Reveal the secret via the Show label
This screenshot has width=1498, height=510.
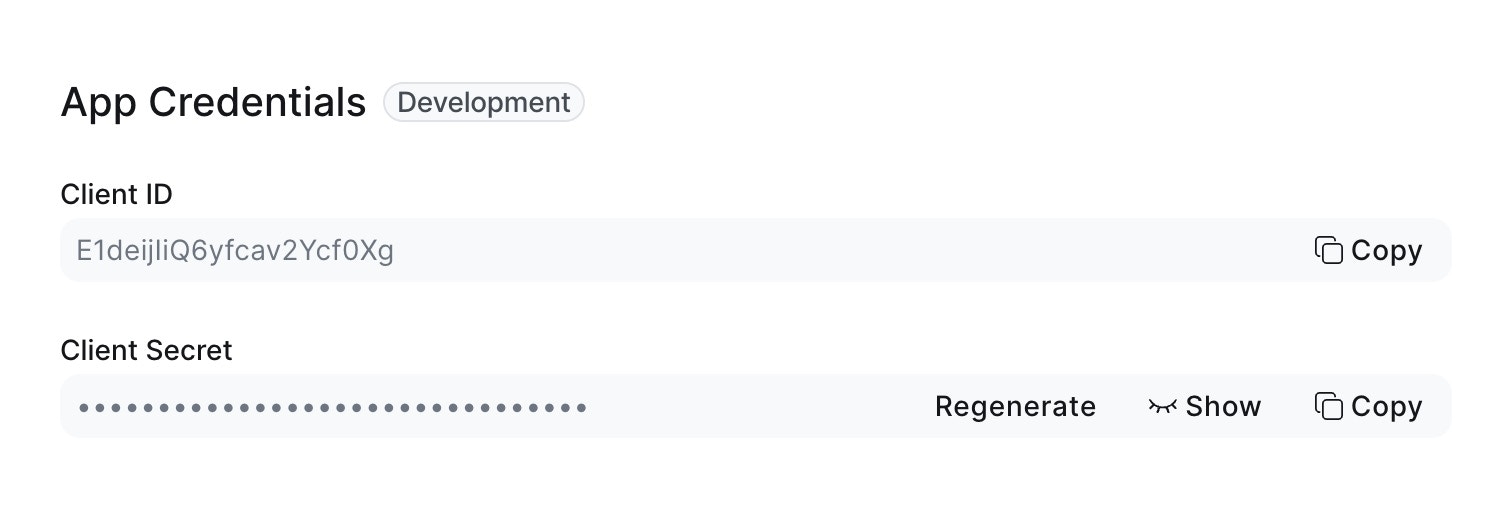pos(1223,406)
